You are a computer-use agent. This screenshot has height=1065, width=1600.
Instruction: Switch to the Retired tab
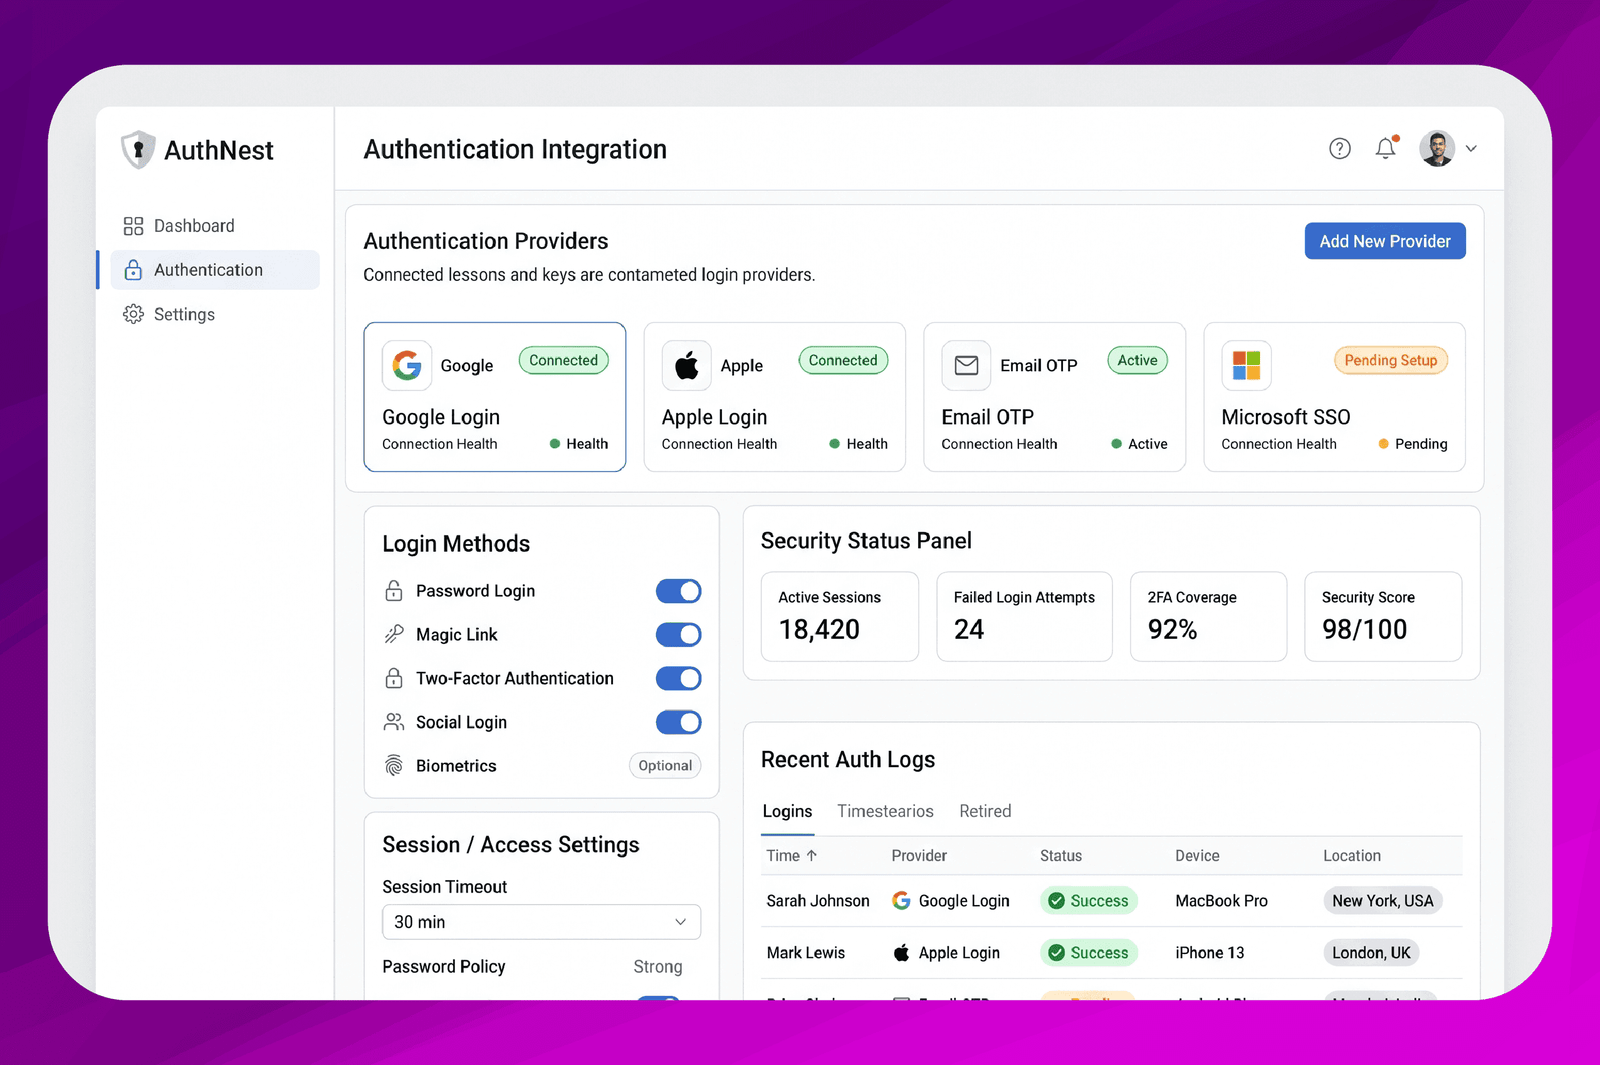click(x=985, y=811)
